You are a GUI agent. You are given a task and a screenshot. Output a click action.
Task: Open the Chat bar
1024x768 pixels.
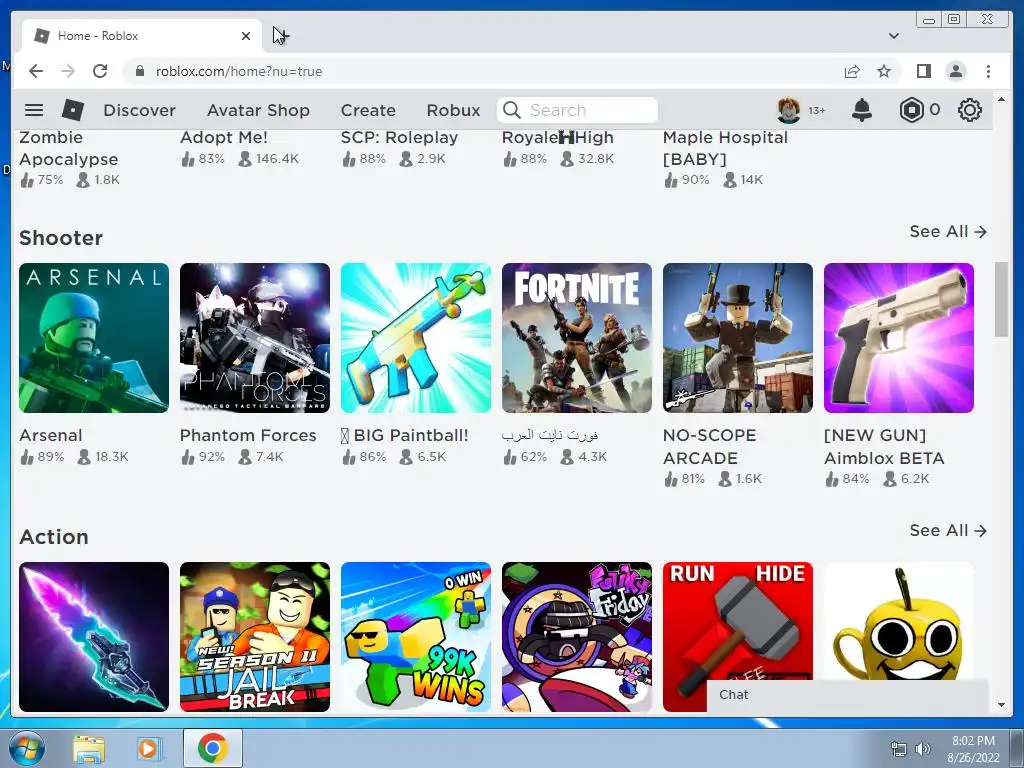tap(847, 695)
